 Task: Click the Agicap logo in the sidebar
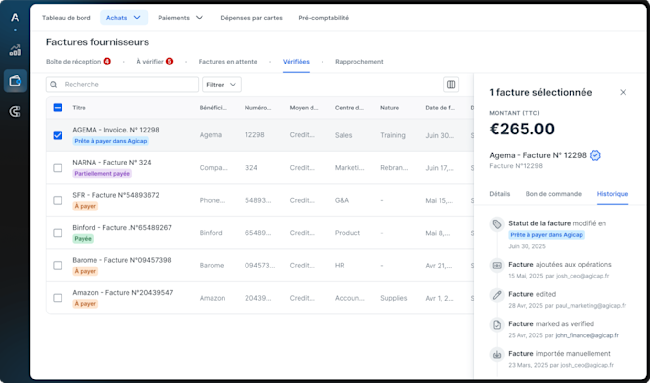[15, 18]
